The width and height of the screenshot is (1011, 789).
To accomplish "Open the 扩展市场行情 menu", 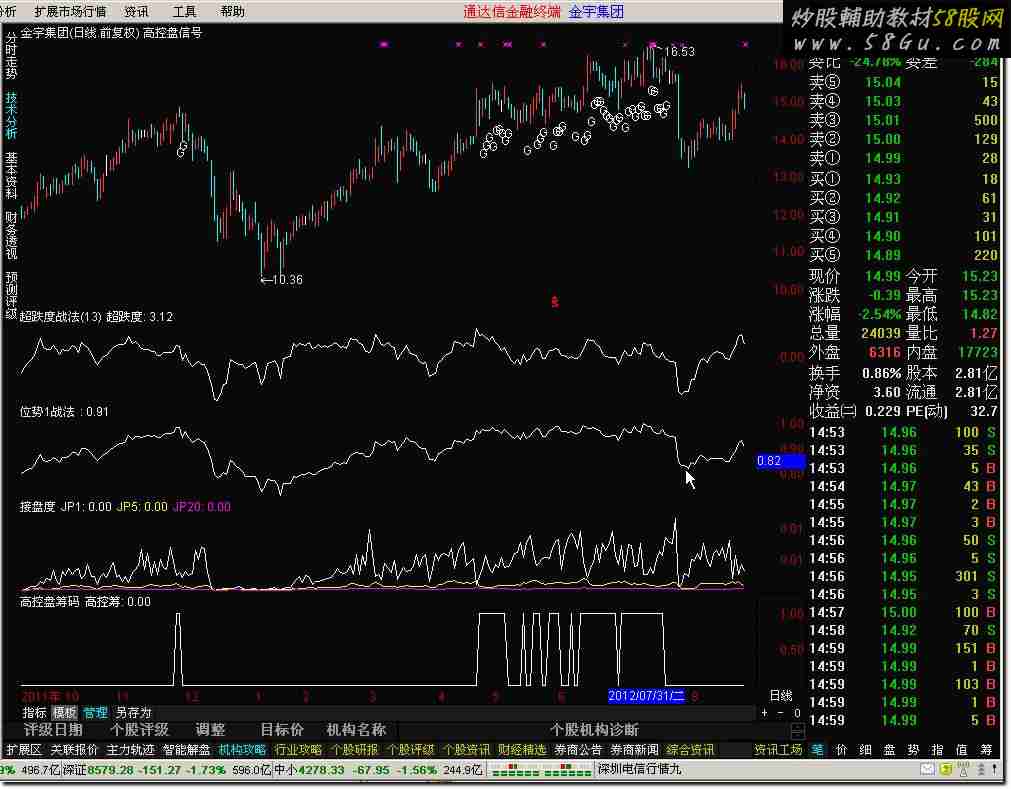I will click(70, 12).
